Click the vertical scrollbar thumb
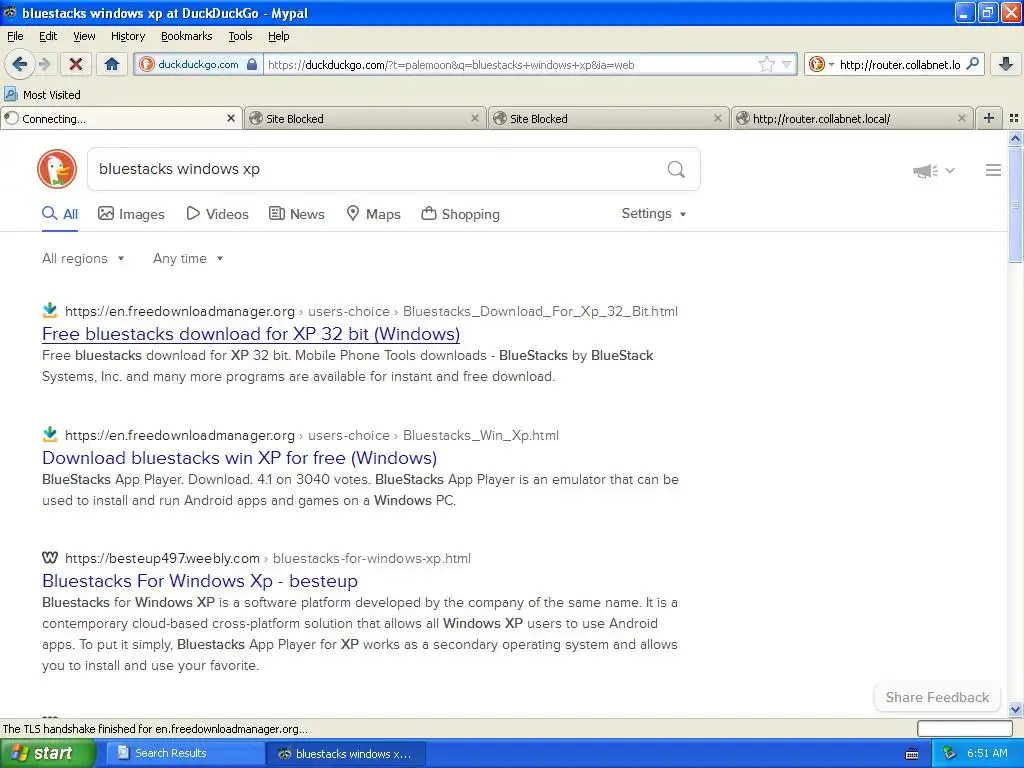This screenshot has width=1024, height=768. (x=1015, y=204)
